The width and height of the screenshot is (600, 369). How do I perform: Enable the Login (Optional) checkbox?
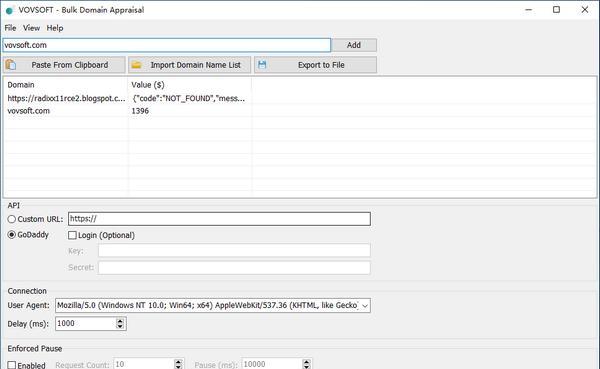click(x=72, y=235)
